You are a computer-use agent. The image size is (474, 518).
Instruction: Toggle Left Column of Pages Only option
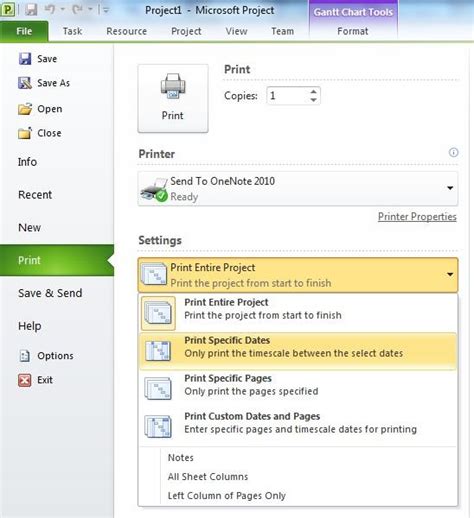coord(227,496)
